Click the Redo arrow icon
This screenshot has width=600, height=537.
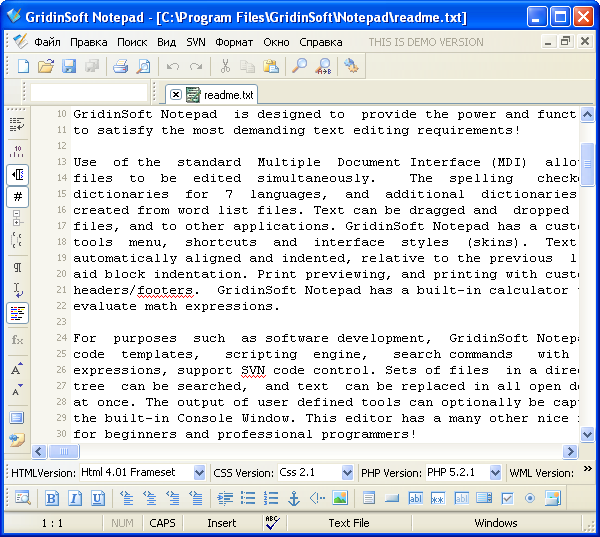point(196,67)
